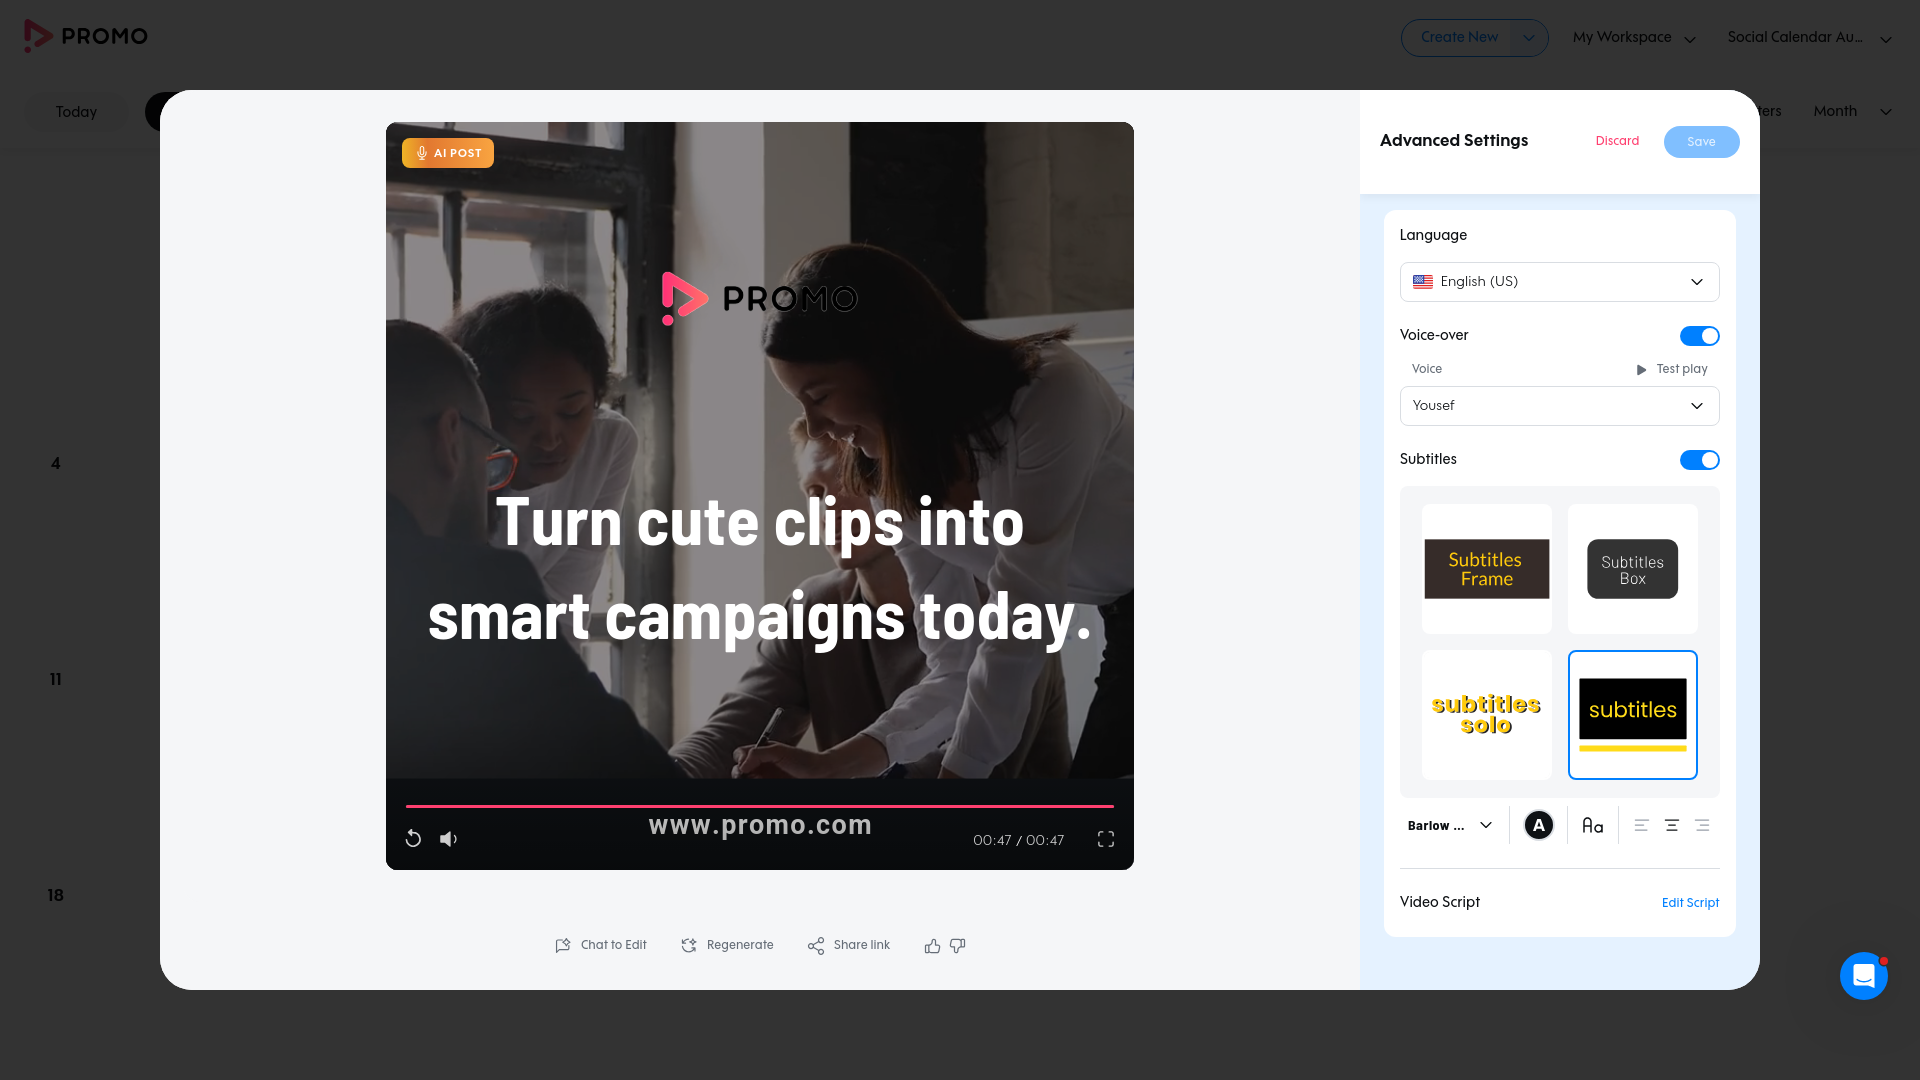Align subtitles center
The image size is (1920, 1080).
[x=1671, y=826]
